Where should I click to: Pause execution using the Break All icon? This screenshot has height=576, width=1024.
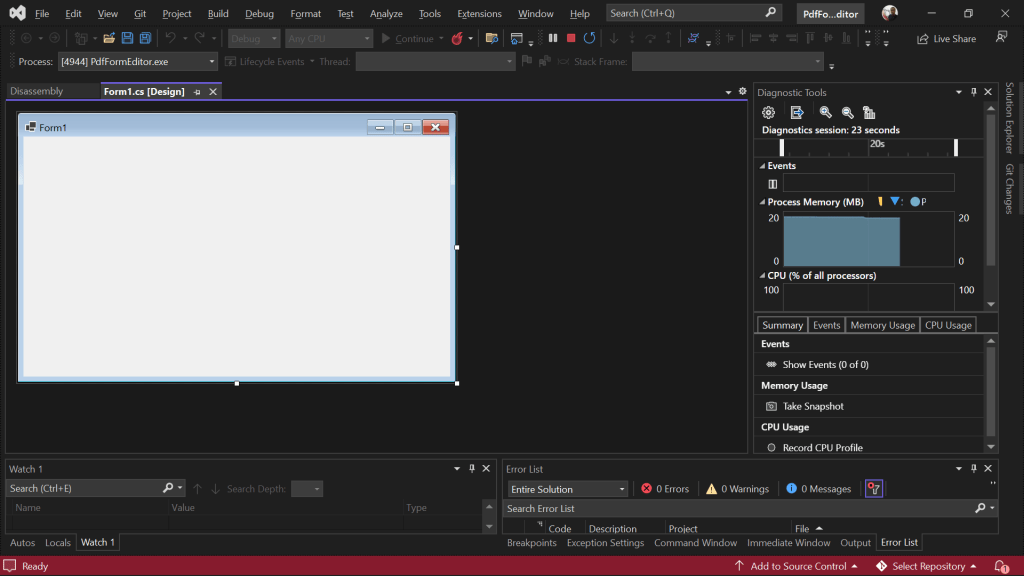pos(553,39)
